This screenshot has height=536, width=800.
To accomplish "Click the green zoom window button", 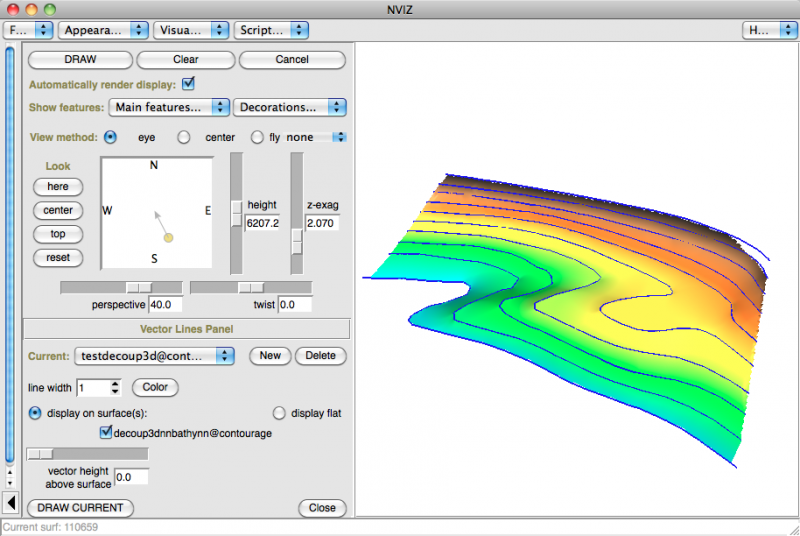I will (x=50, y=8).
